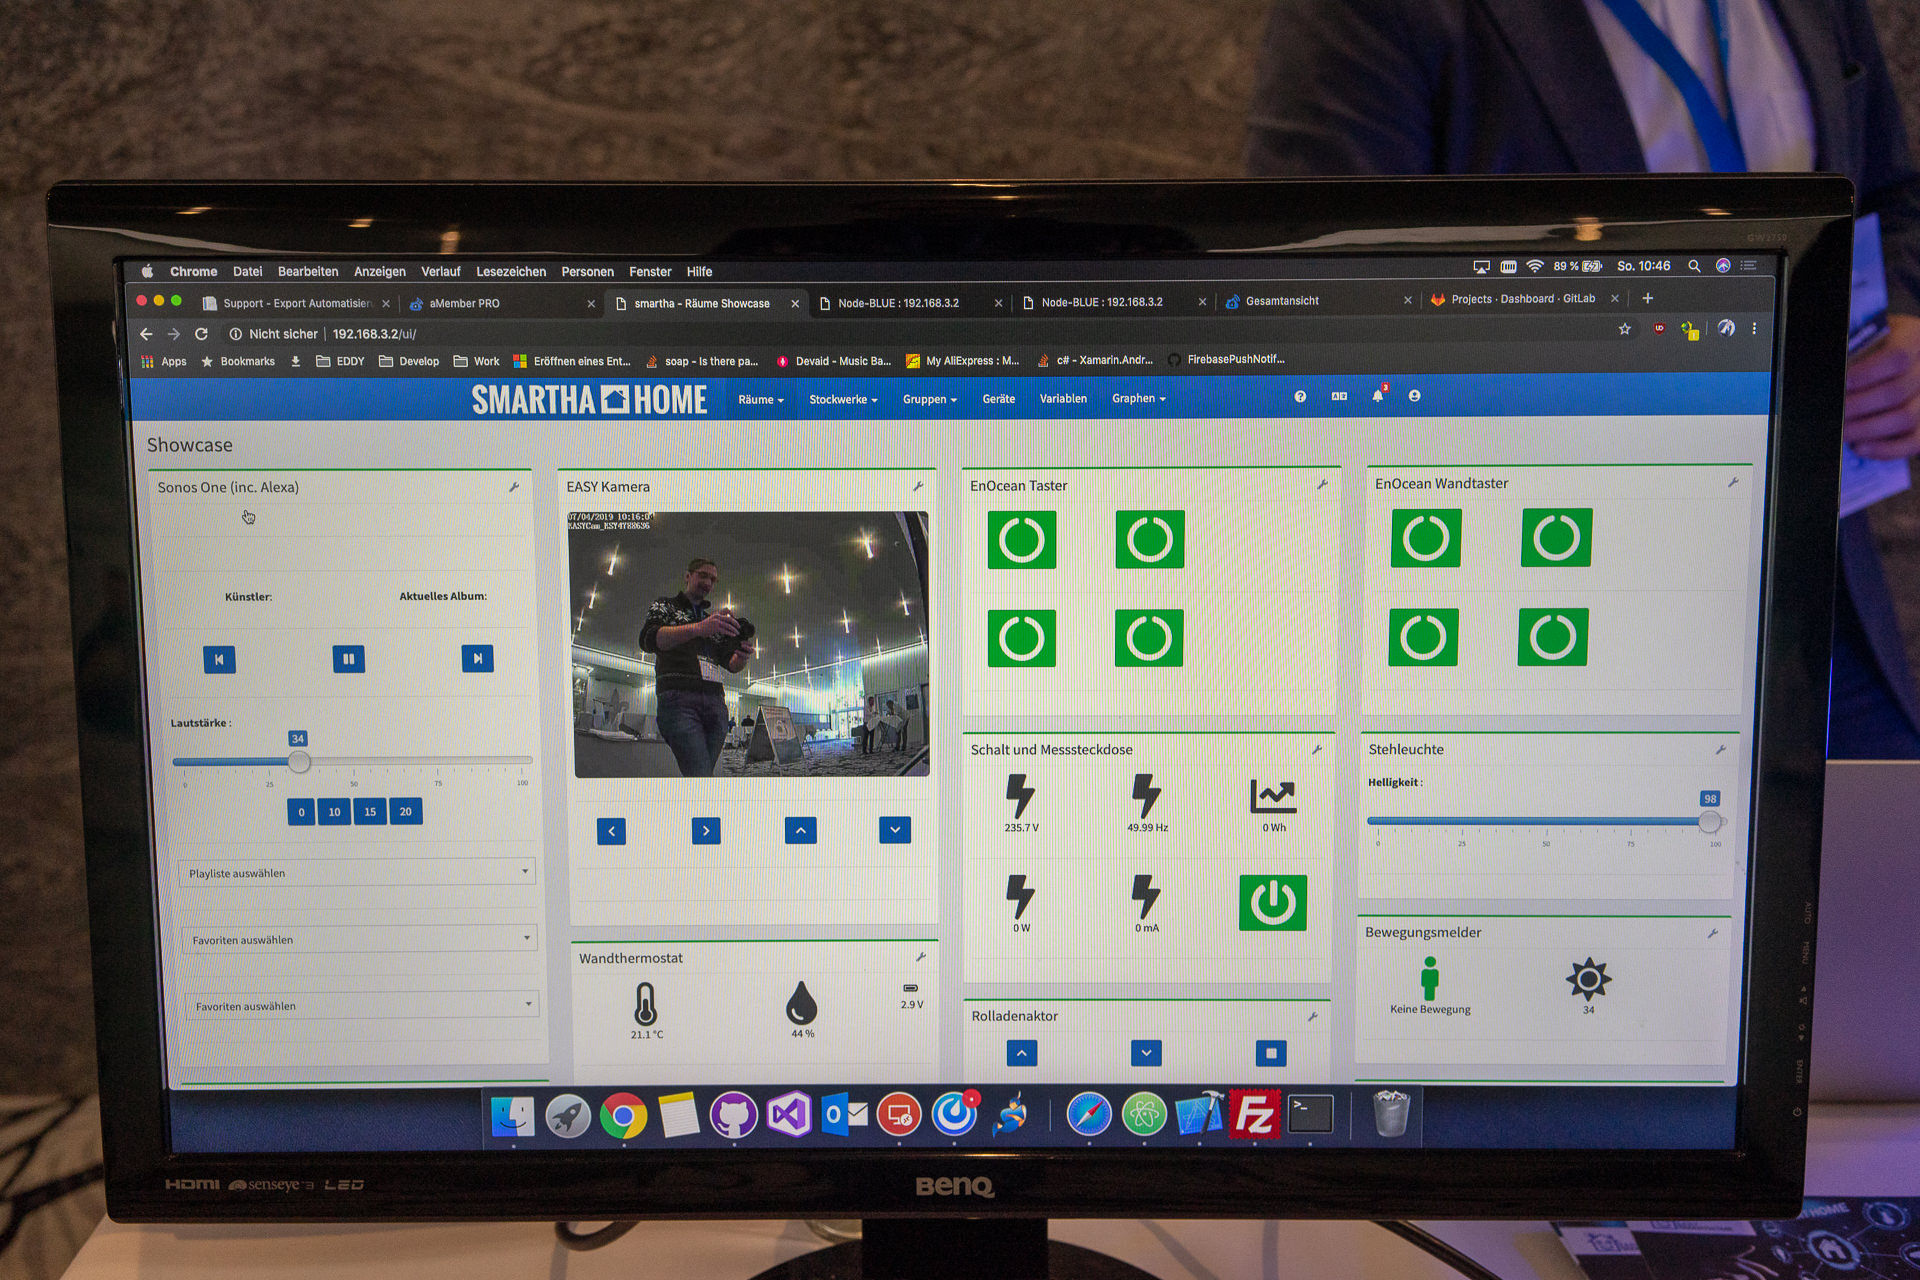Click the 235.7 V voltage icon

(x=1021, y=797)
